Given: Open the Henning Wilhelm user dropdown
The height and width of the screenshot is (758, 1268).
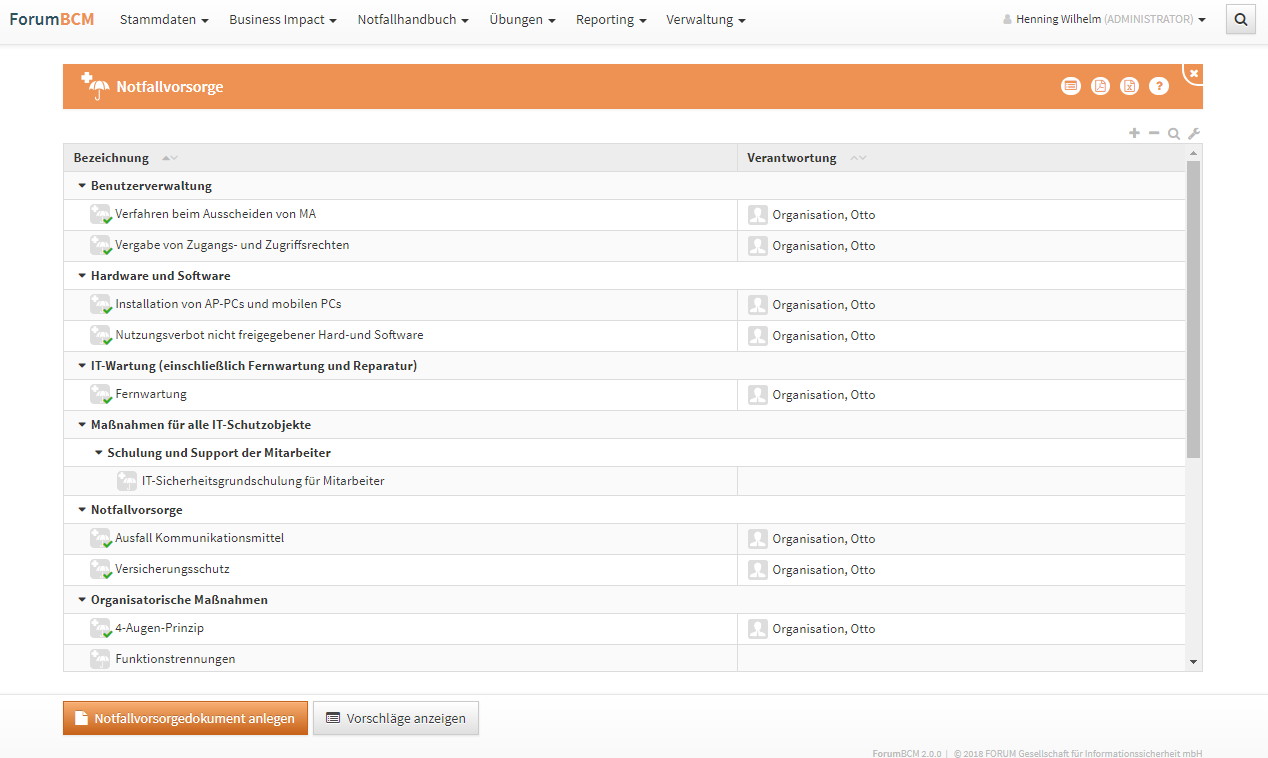Looking at the screenshot, I should pyautogui.click(x=1104, y=20).
